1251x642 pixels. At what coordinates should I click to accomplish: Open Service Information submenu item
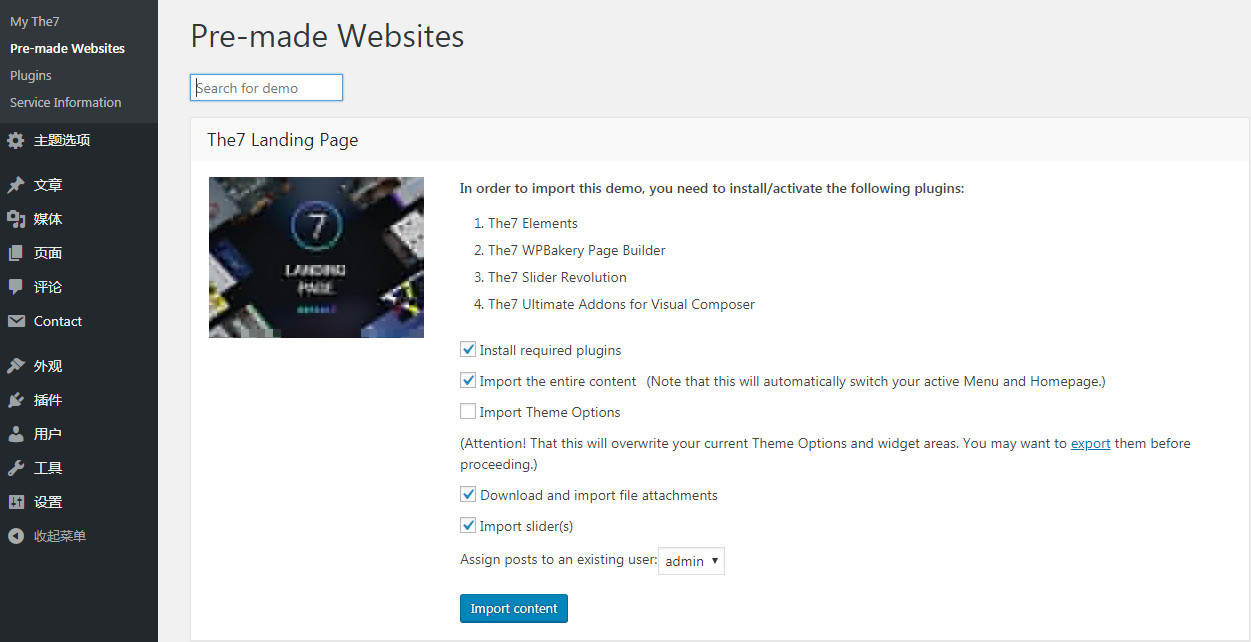[65, 102]
